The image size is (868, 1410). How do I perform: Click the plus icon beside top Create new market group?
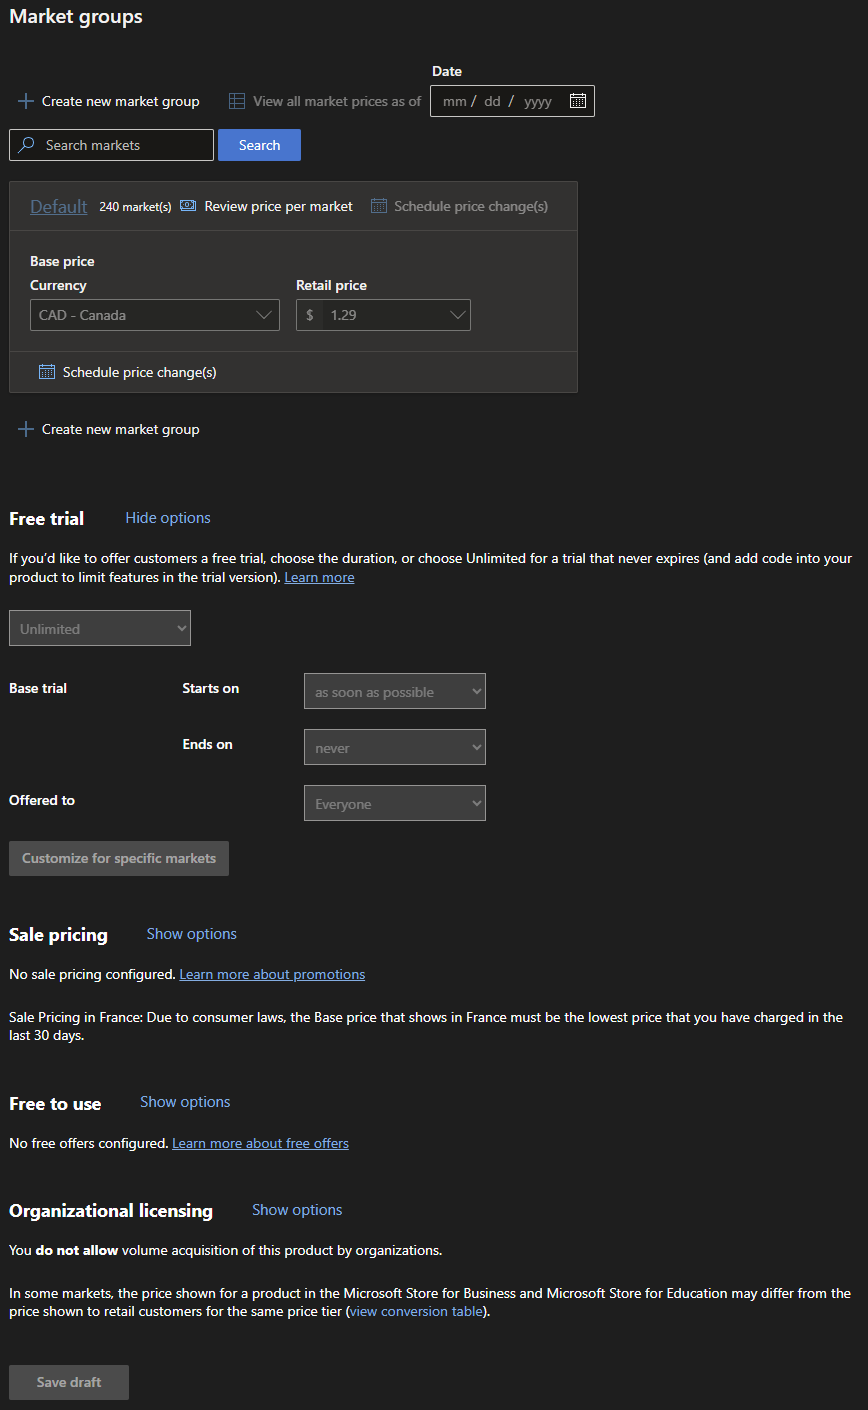pyautogui.click(x=26, y=101)
